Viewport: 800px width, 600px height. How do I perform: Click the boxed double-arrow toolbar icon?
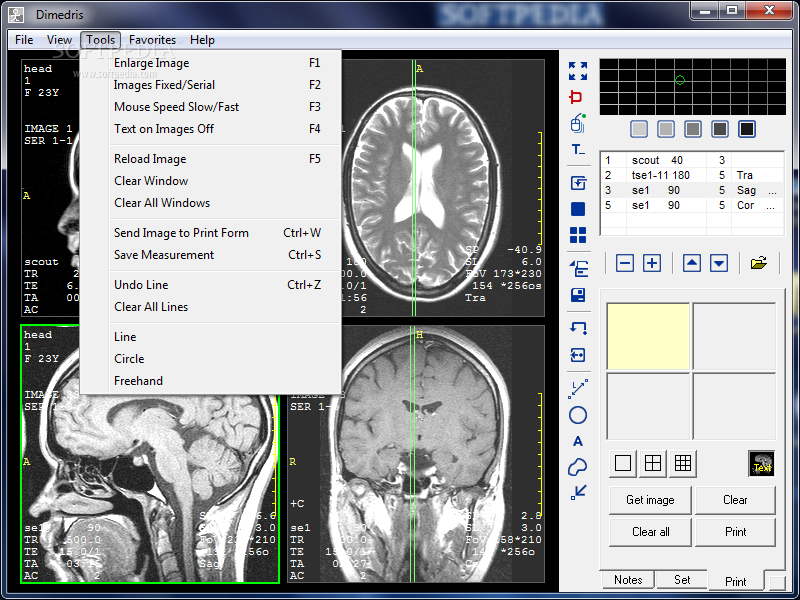pos(578,355)
